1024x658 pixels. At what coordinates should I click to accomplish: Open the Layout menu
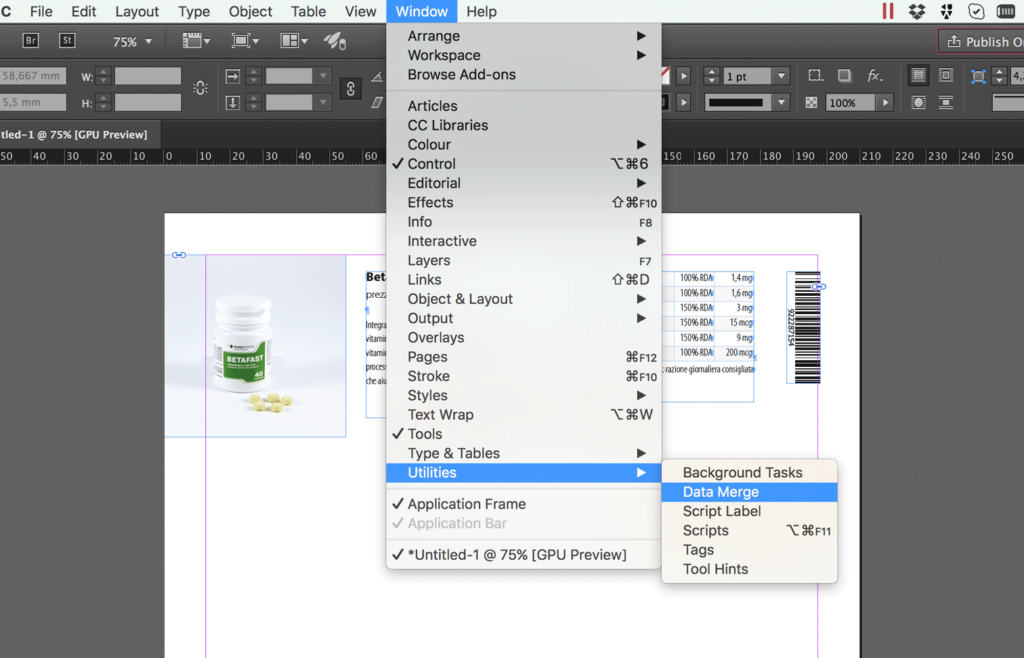pyautogui.click(x=136, y=11)
